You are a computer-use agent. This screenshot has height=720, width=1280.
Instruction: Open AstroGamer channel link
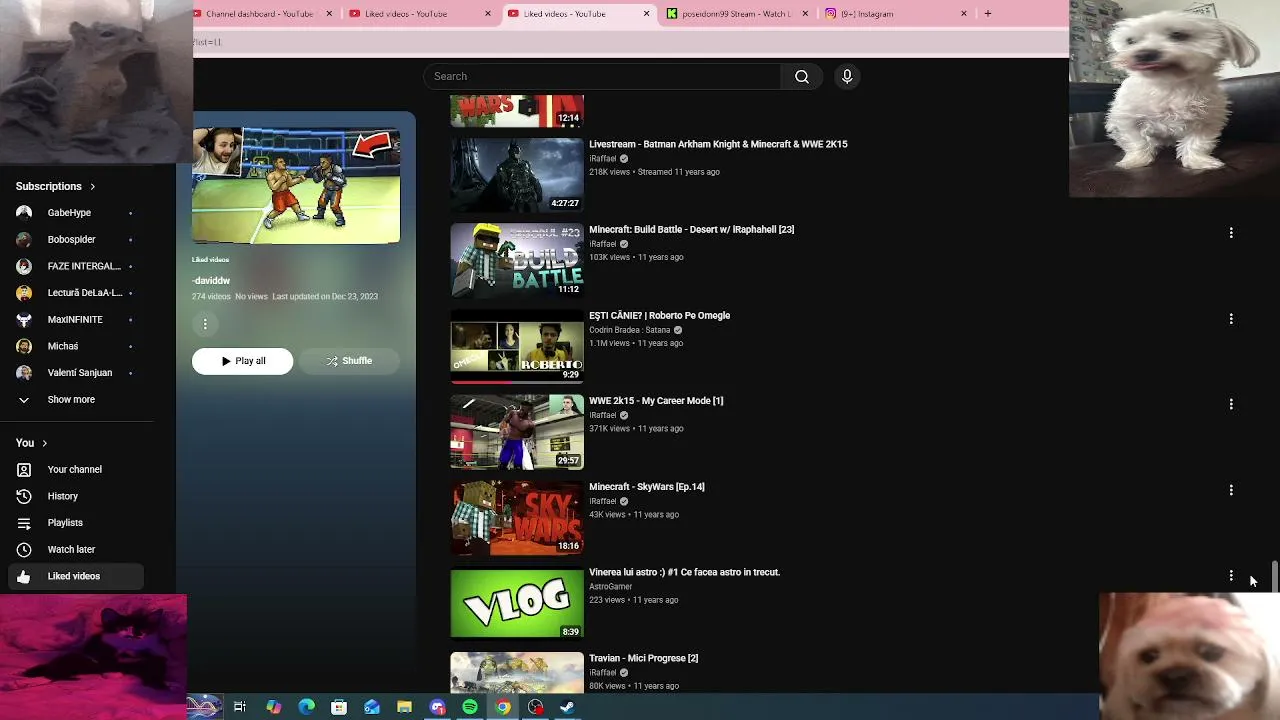610,587
